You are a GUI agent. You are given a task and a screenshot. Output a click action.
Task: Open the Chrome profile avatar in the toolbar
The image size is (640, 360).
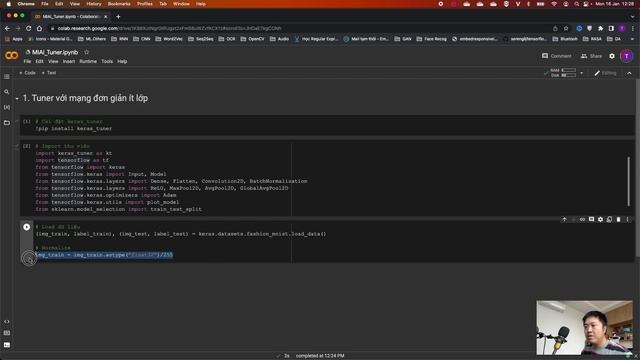622,28
